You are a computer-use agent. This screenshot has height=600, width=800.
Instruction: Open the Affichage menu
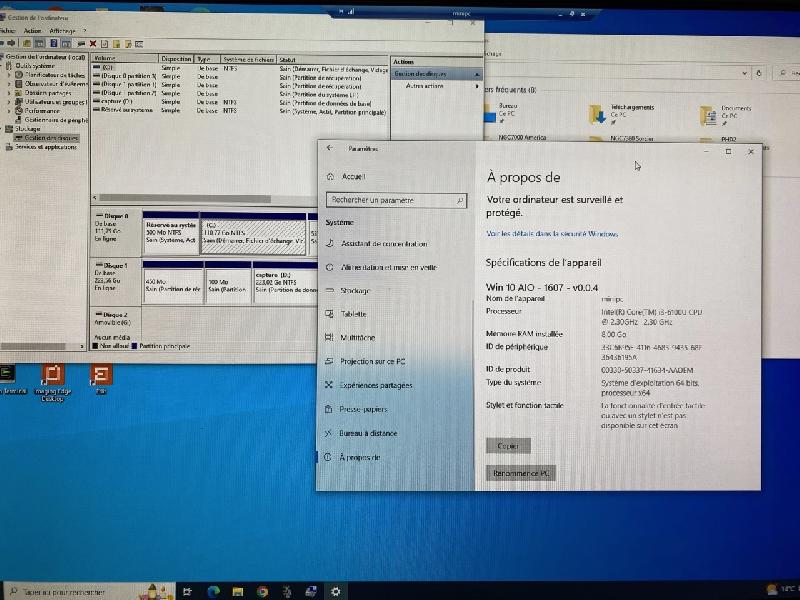[62, 31]
